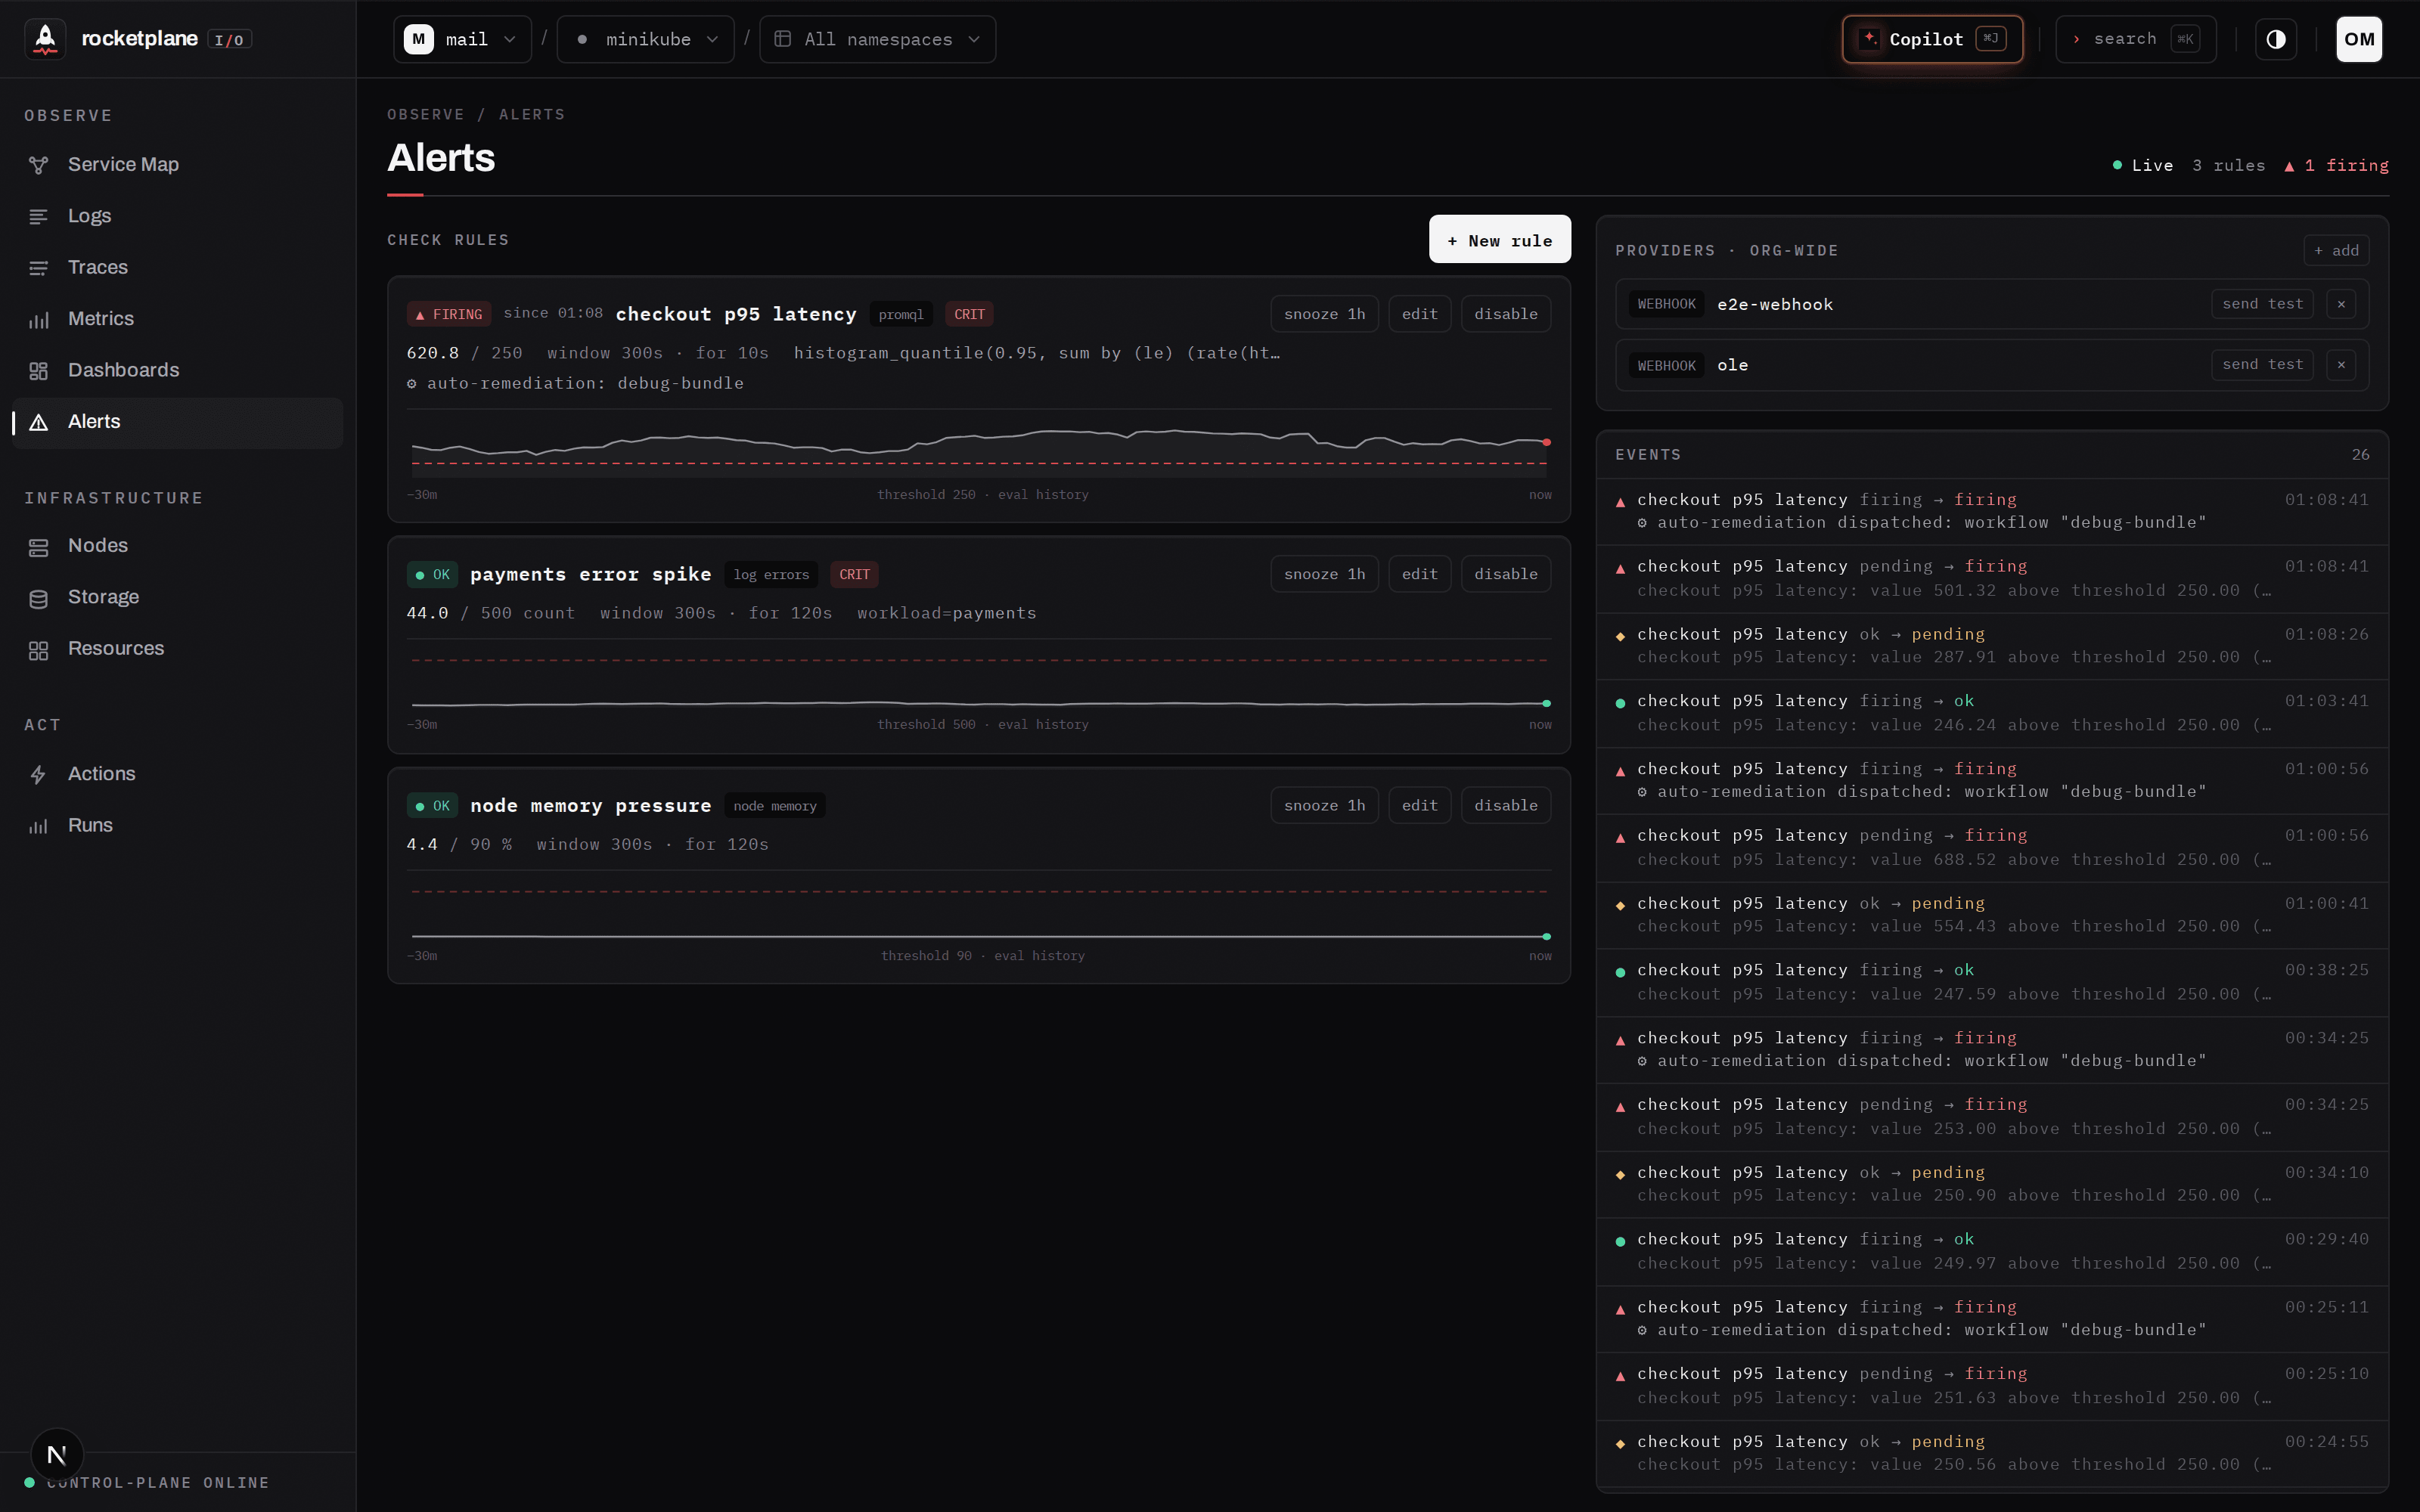Open Service Map from sidebar

[x=178, y=164]
